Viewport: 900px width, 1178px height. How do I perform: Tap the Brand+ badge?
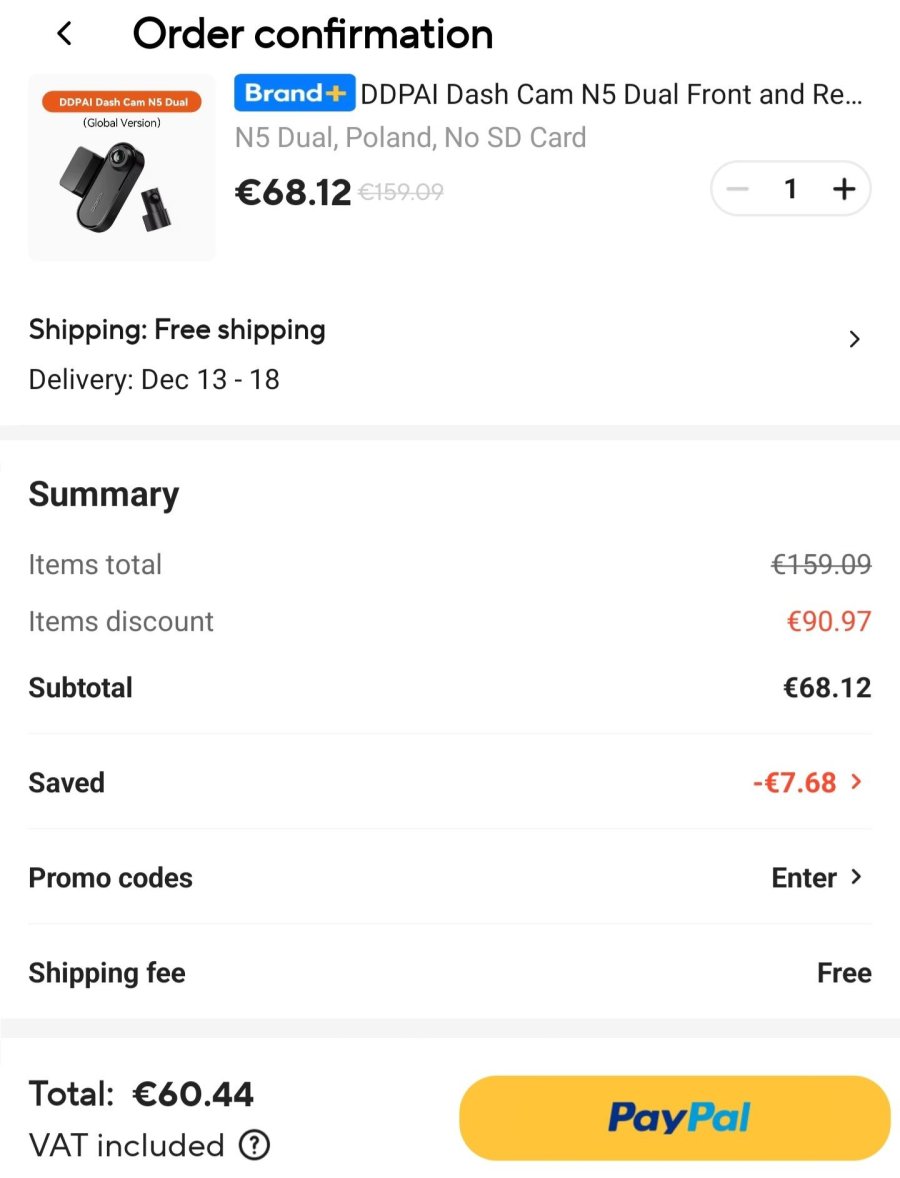295,94
